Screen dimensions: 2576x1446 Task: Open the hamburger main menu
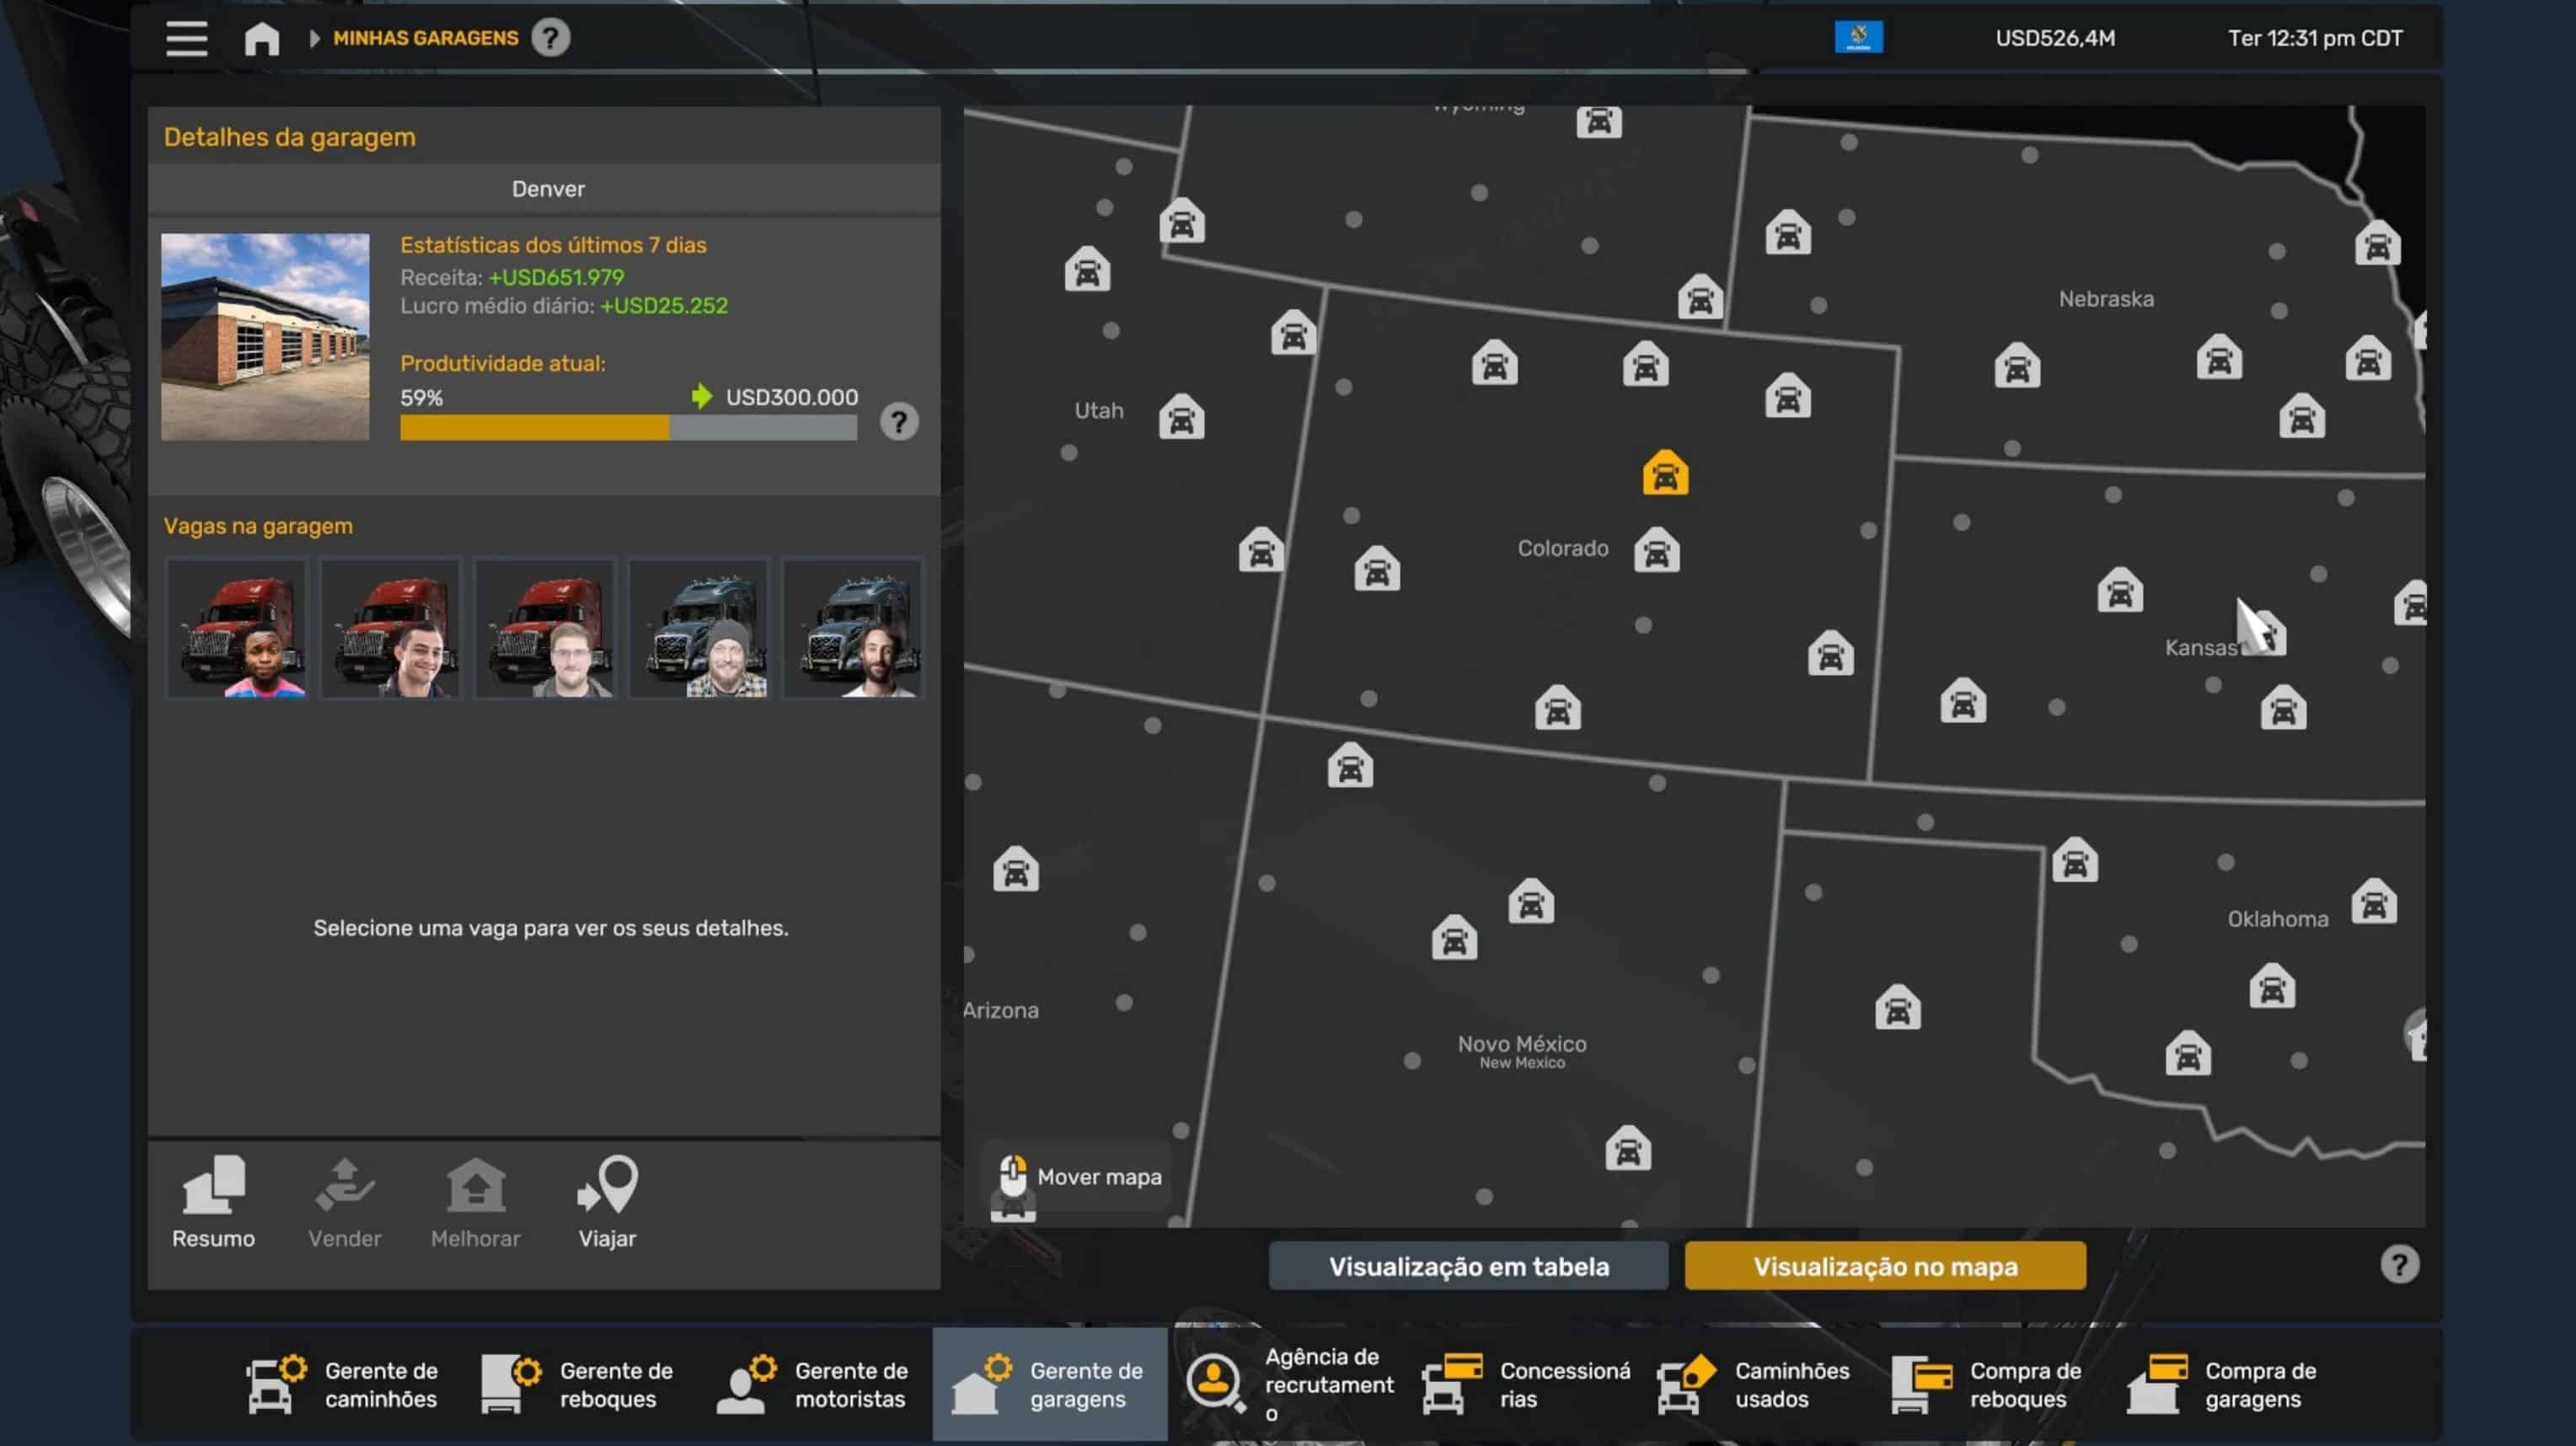click(186, 38)
